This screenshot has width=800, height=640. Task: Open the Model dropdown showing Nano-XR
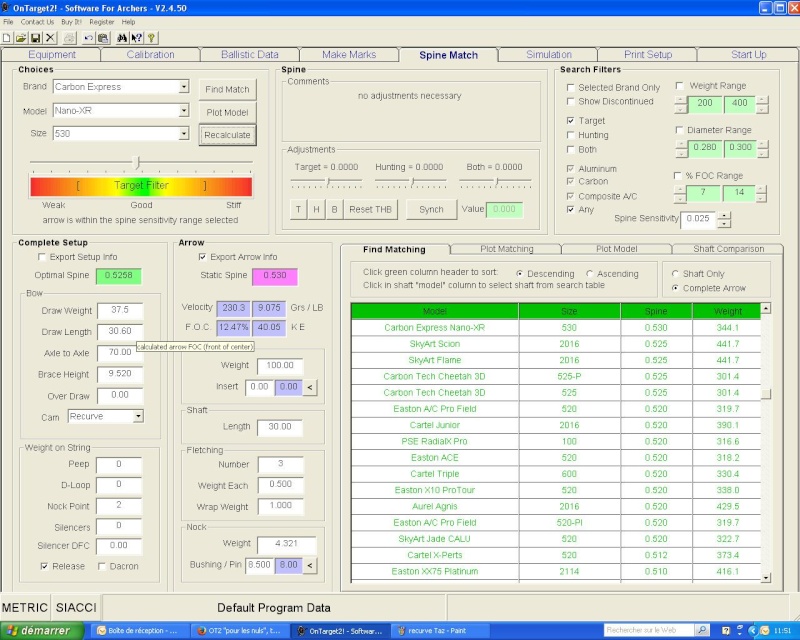click(x=184, y=110)
